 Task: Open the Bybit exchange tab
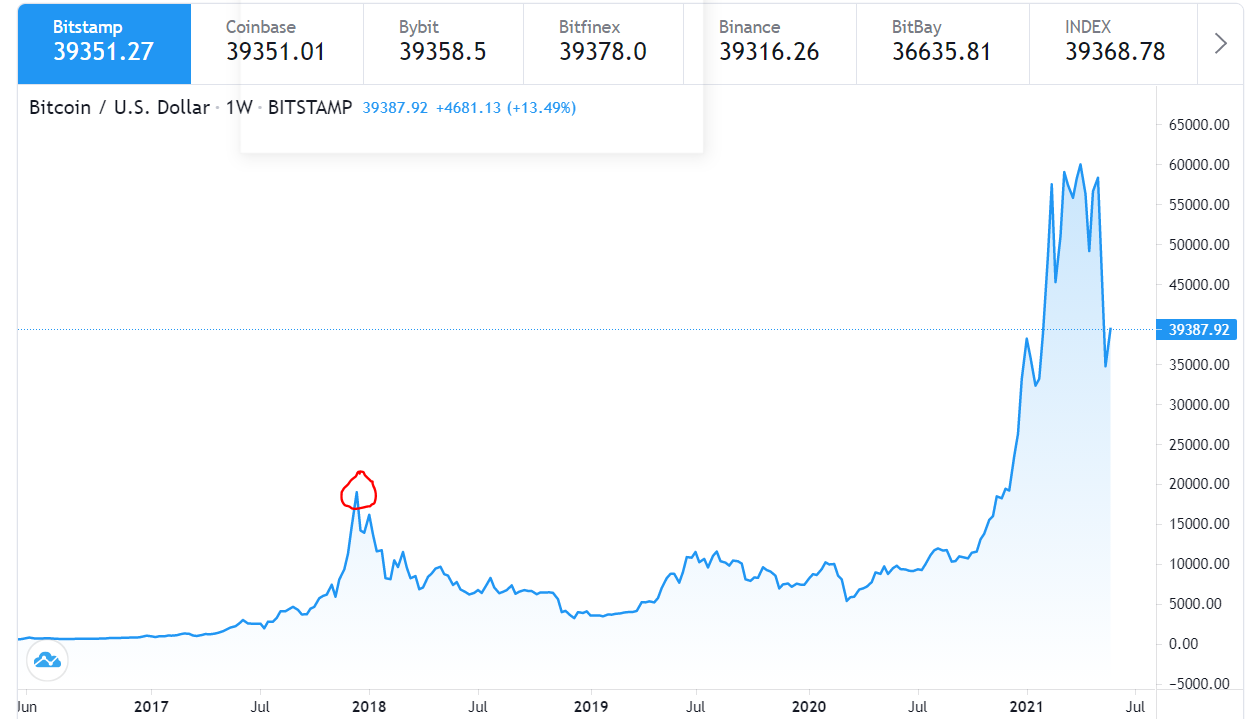coord(442,41)
